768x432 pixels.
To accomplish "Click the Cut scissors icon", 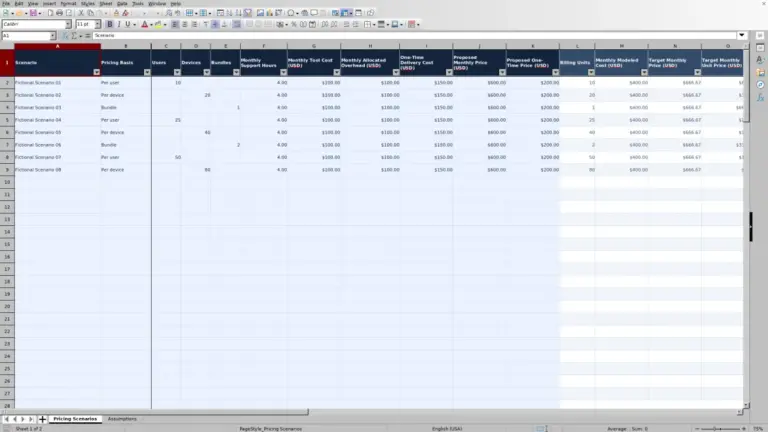I will (81, 13).
